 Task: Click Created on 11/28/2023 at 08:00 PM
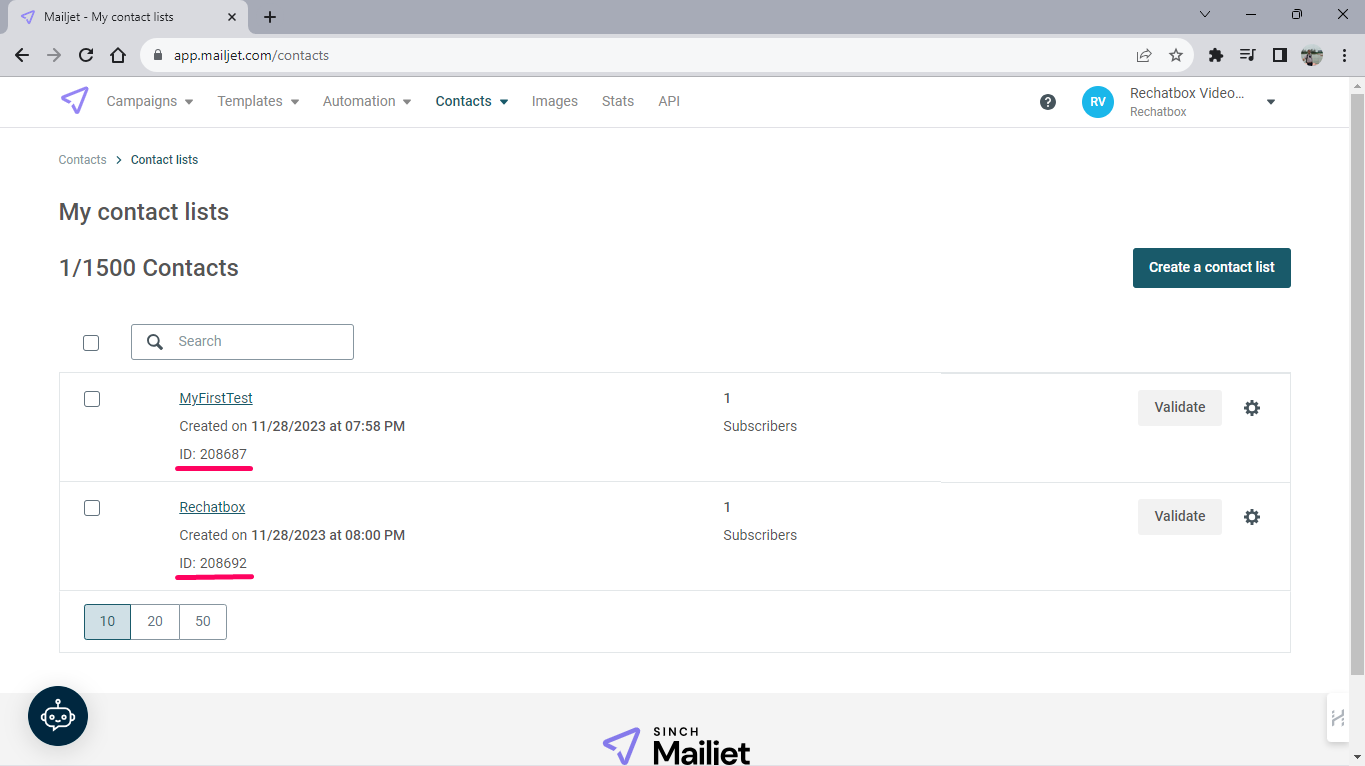(x=292, y=535)
